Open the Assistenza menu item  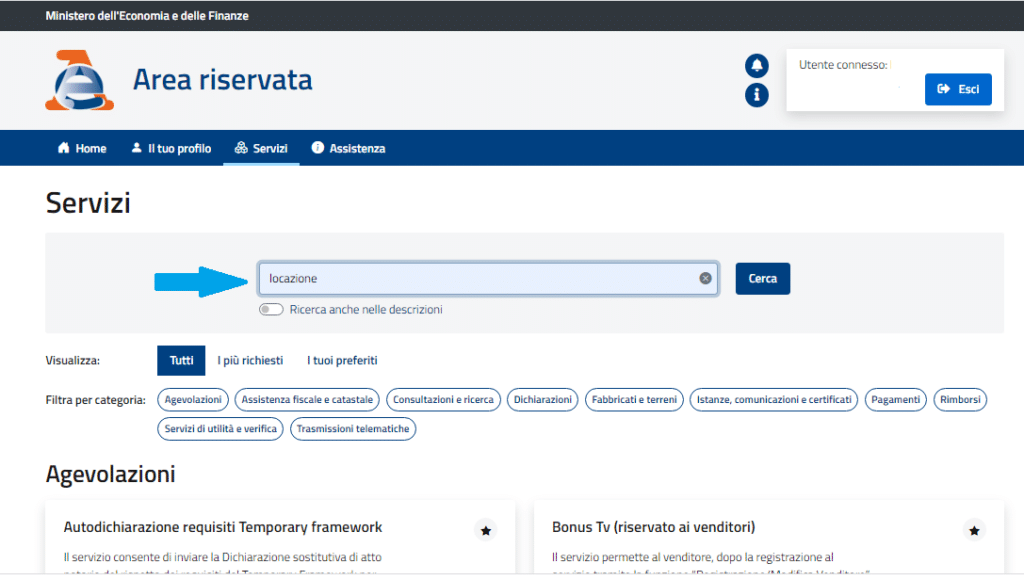349,148
